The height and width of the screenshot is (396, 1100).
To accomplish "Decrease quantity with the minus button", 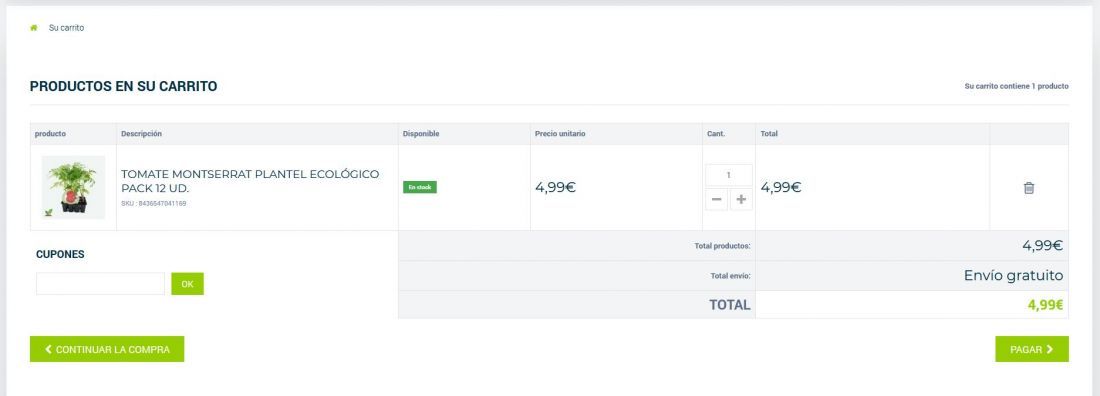I will [716, 199].
